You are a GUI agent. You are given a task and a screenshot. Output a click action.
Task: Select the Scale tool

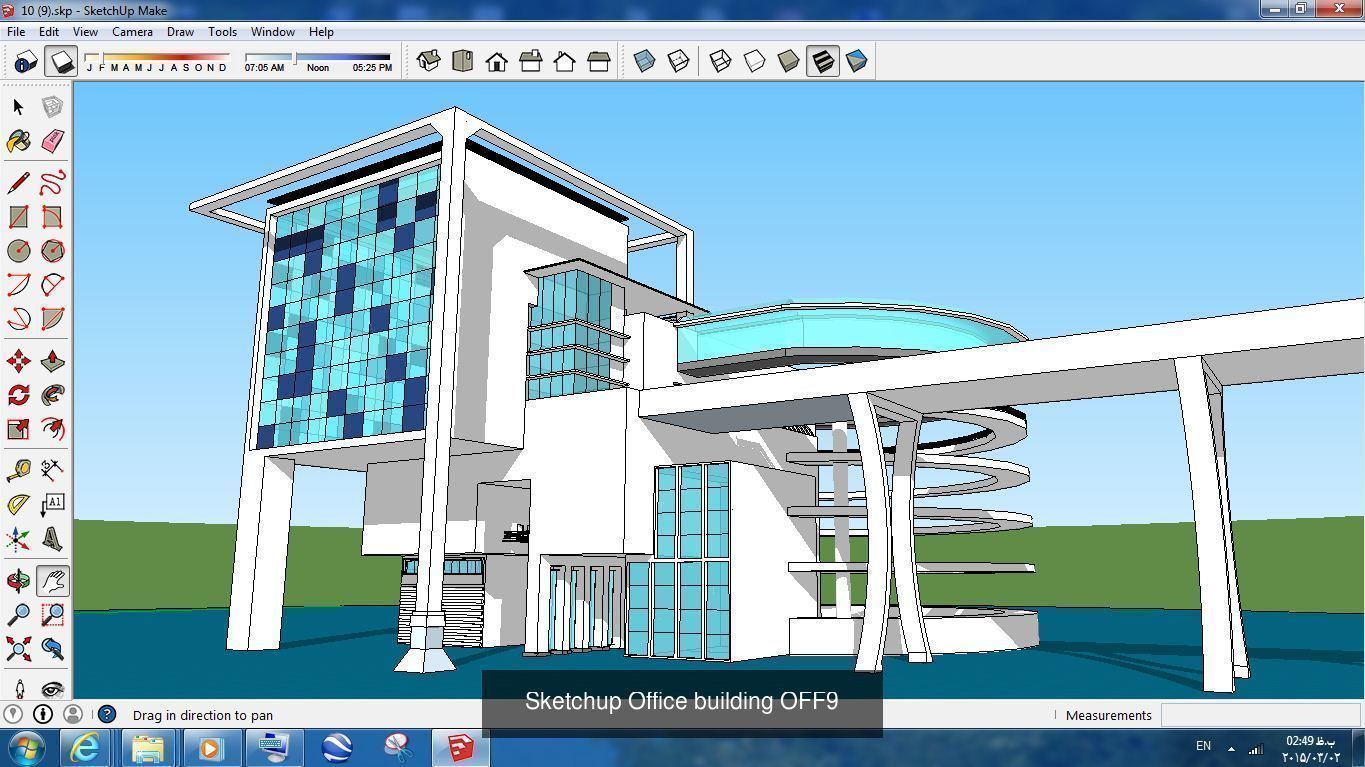(18, 429)
